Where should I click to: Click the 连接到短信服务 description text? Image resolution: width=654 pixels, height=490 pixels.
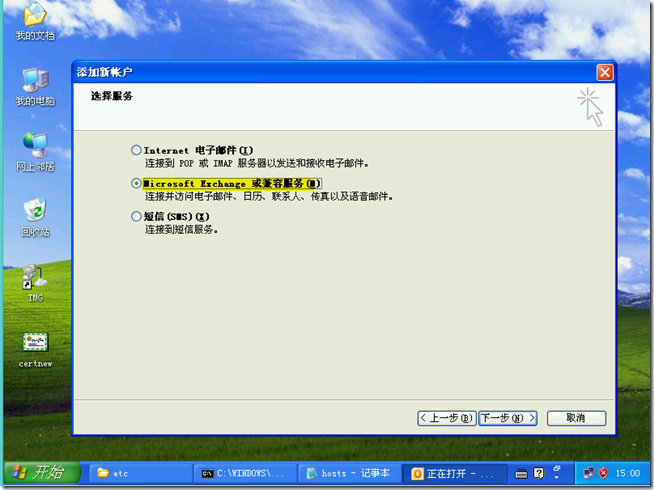pos(181,229)
